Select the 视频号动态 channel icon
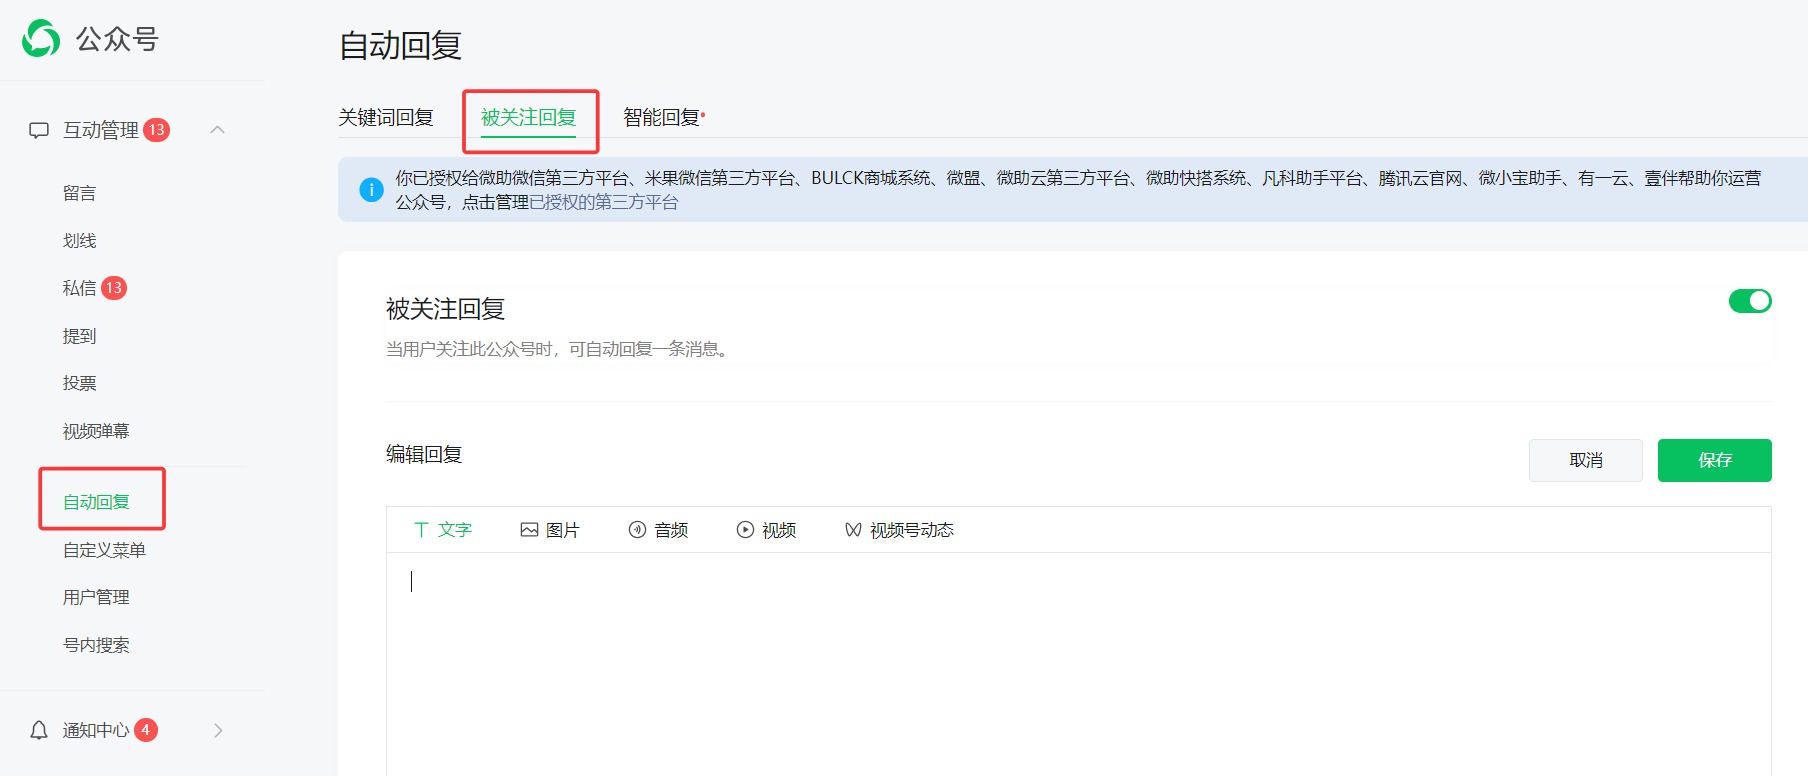The height and width of the screenshot is (776, 1808). 853,530
